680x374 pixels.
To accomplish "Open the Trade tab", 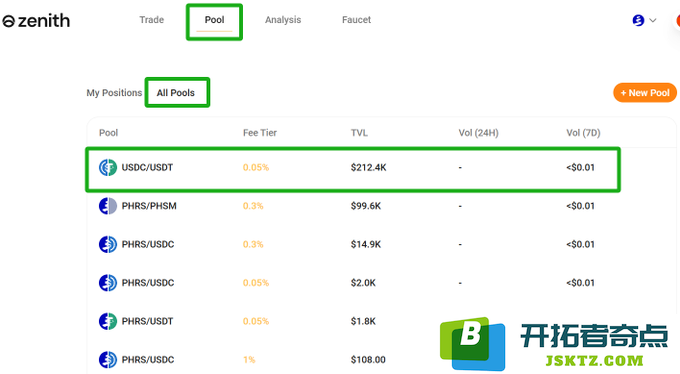I will pos(152,20).
